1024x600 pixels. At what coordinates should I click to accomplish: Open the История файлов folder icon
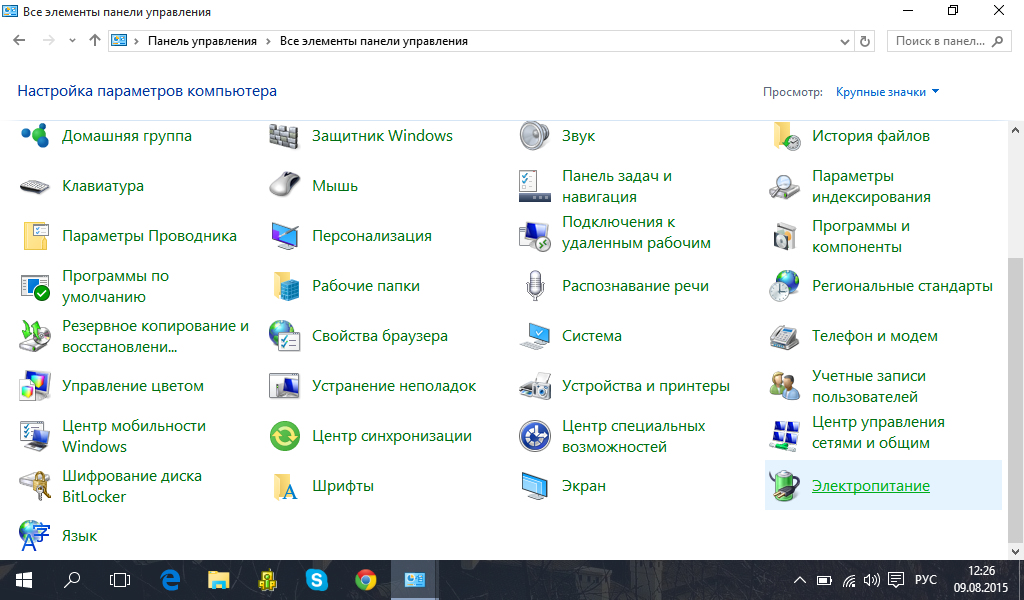pyautogui.click(x=786, y=136)
